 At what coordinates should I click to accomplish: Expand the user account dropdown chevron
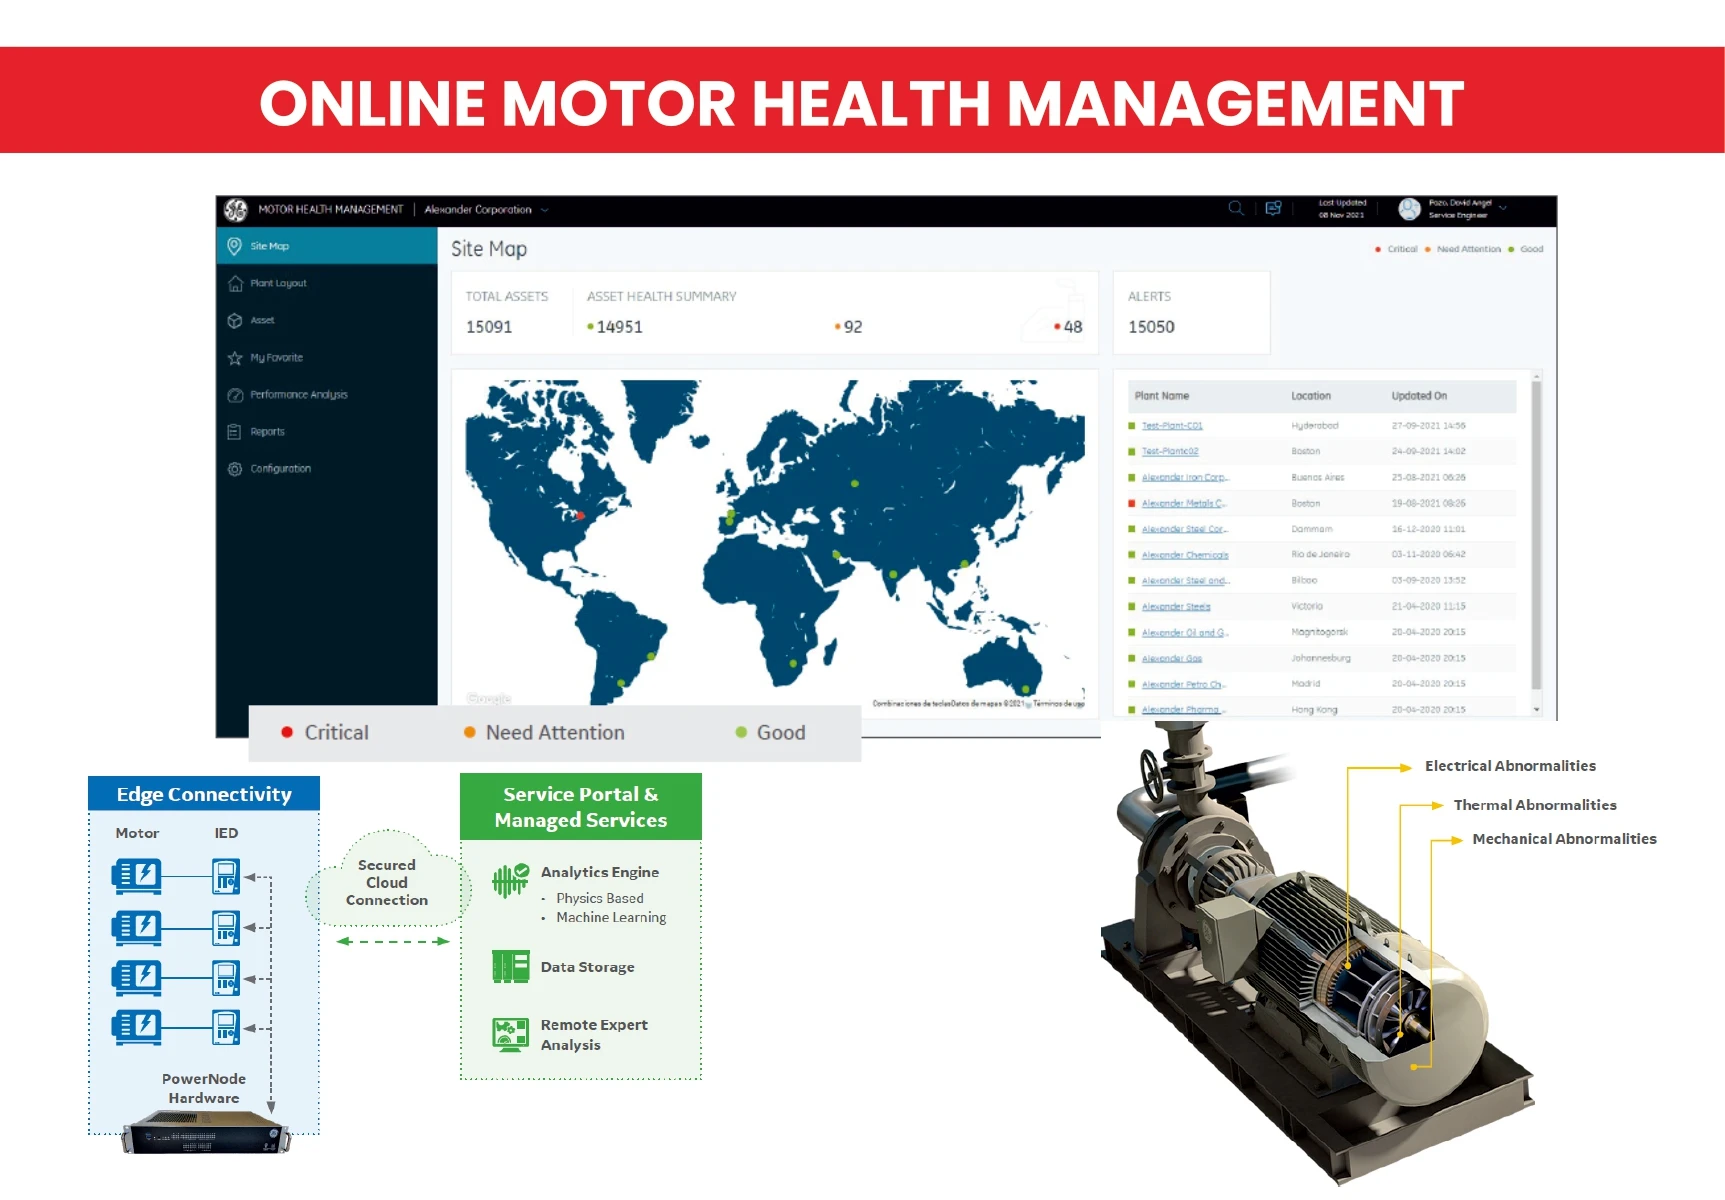click(x=1503, y=208)
